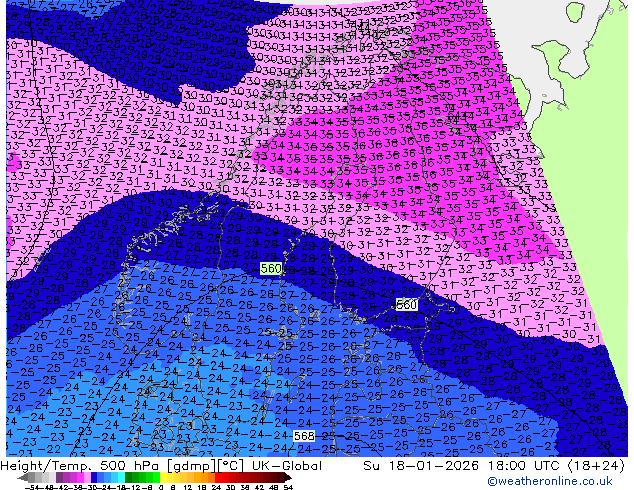
Task: Click the pale-green 560 contour label
Action: click(271, 268)
